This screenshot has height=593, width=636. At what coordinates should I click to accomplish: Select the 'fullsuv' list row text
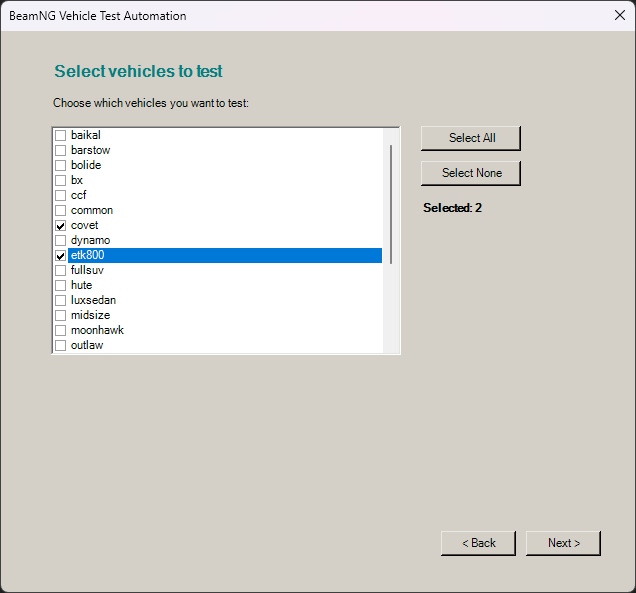point(87,270)
